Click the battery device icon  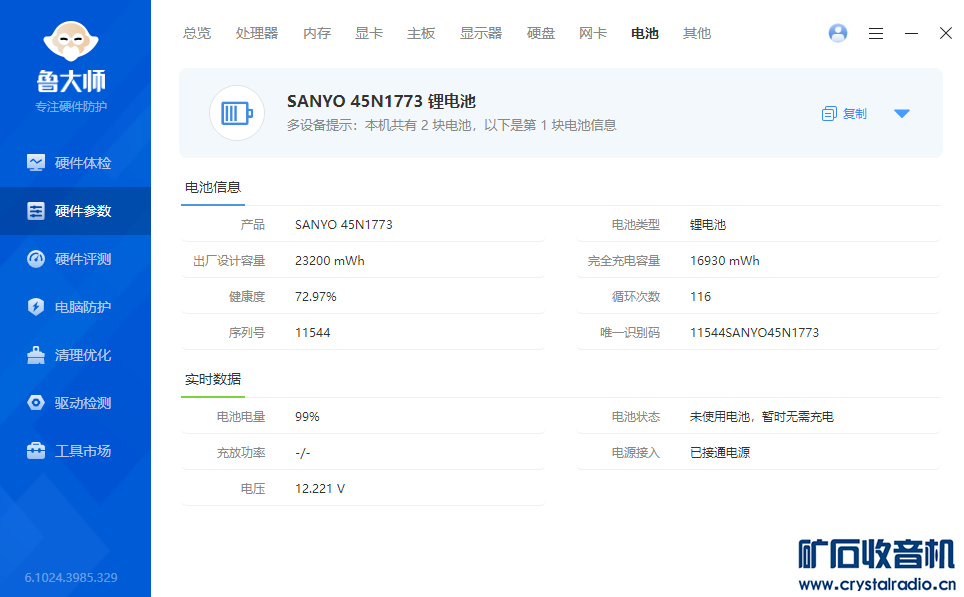[x=237, y=113]
